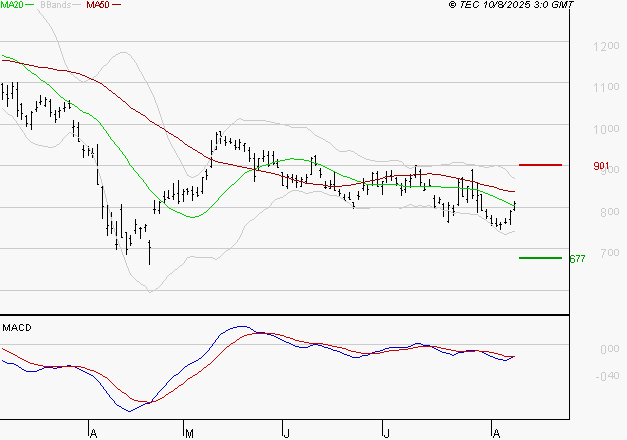
Task: Click the TEC 10/8/2025 timestamp text
Action: [511, 5]
